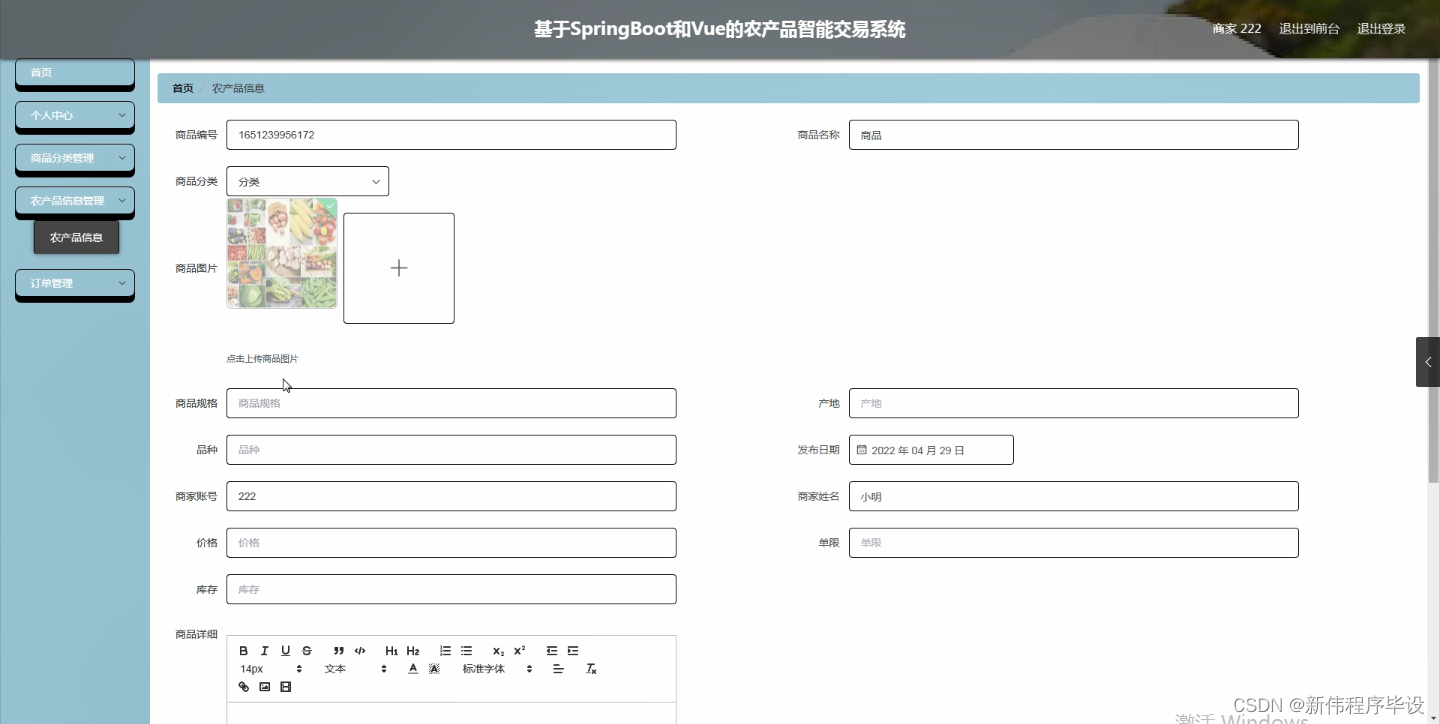Screen dimensions: 1440x724
Task: Toggle an ordered list in the editor
Action: pyautogui.click(x=445, y=650)
